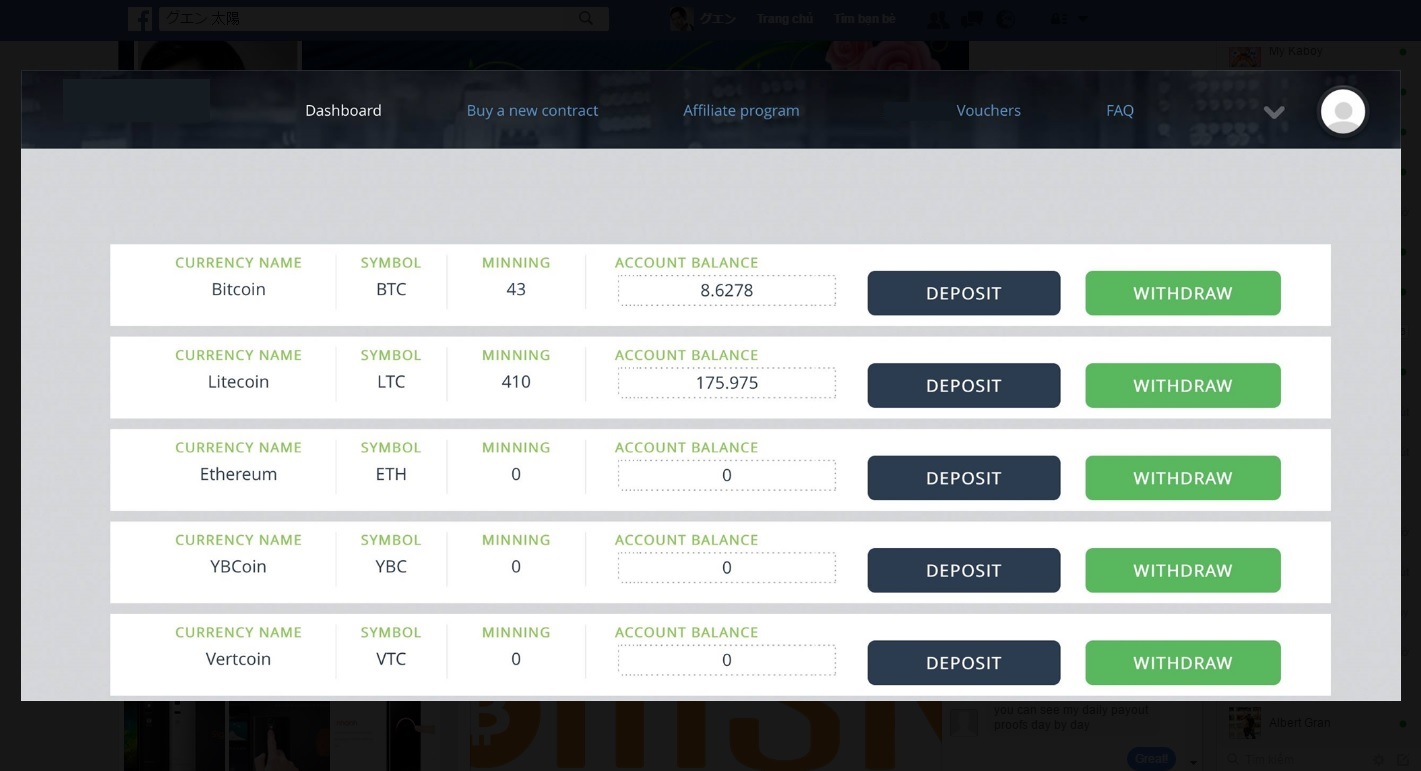This screenshot has height=771, width=1421.
Task: Select the YBCoin currency name
Action: click(x=238, y=566)
